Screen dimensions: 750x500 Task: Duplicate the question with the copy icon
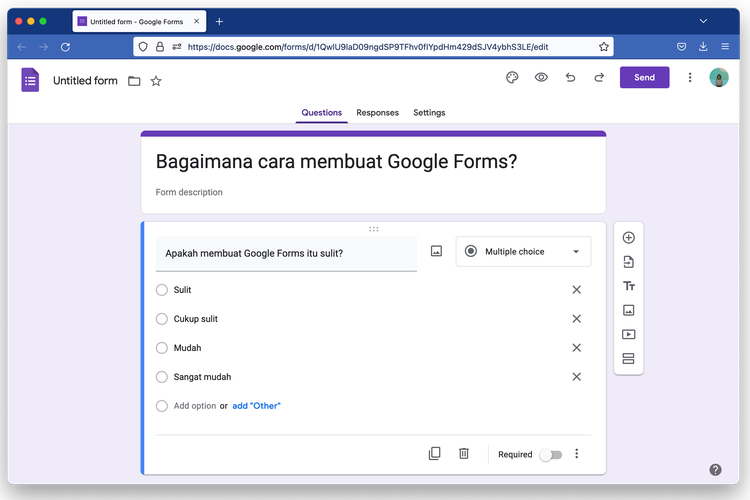click(x=434, y=454)
